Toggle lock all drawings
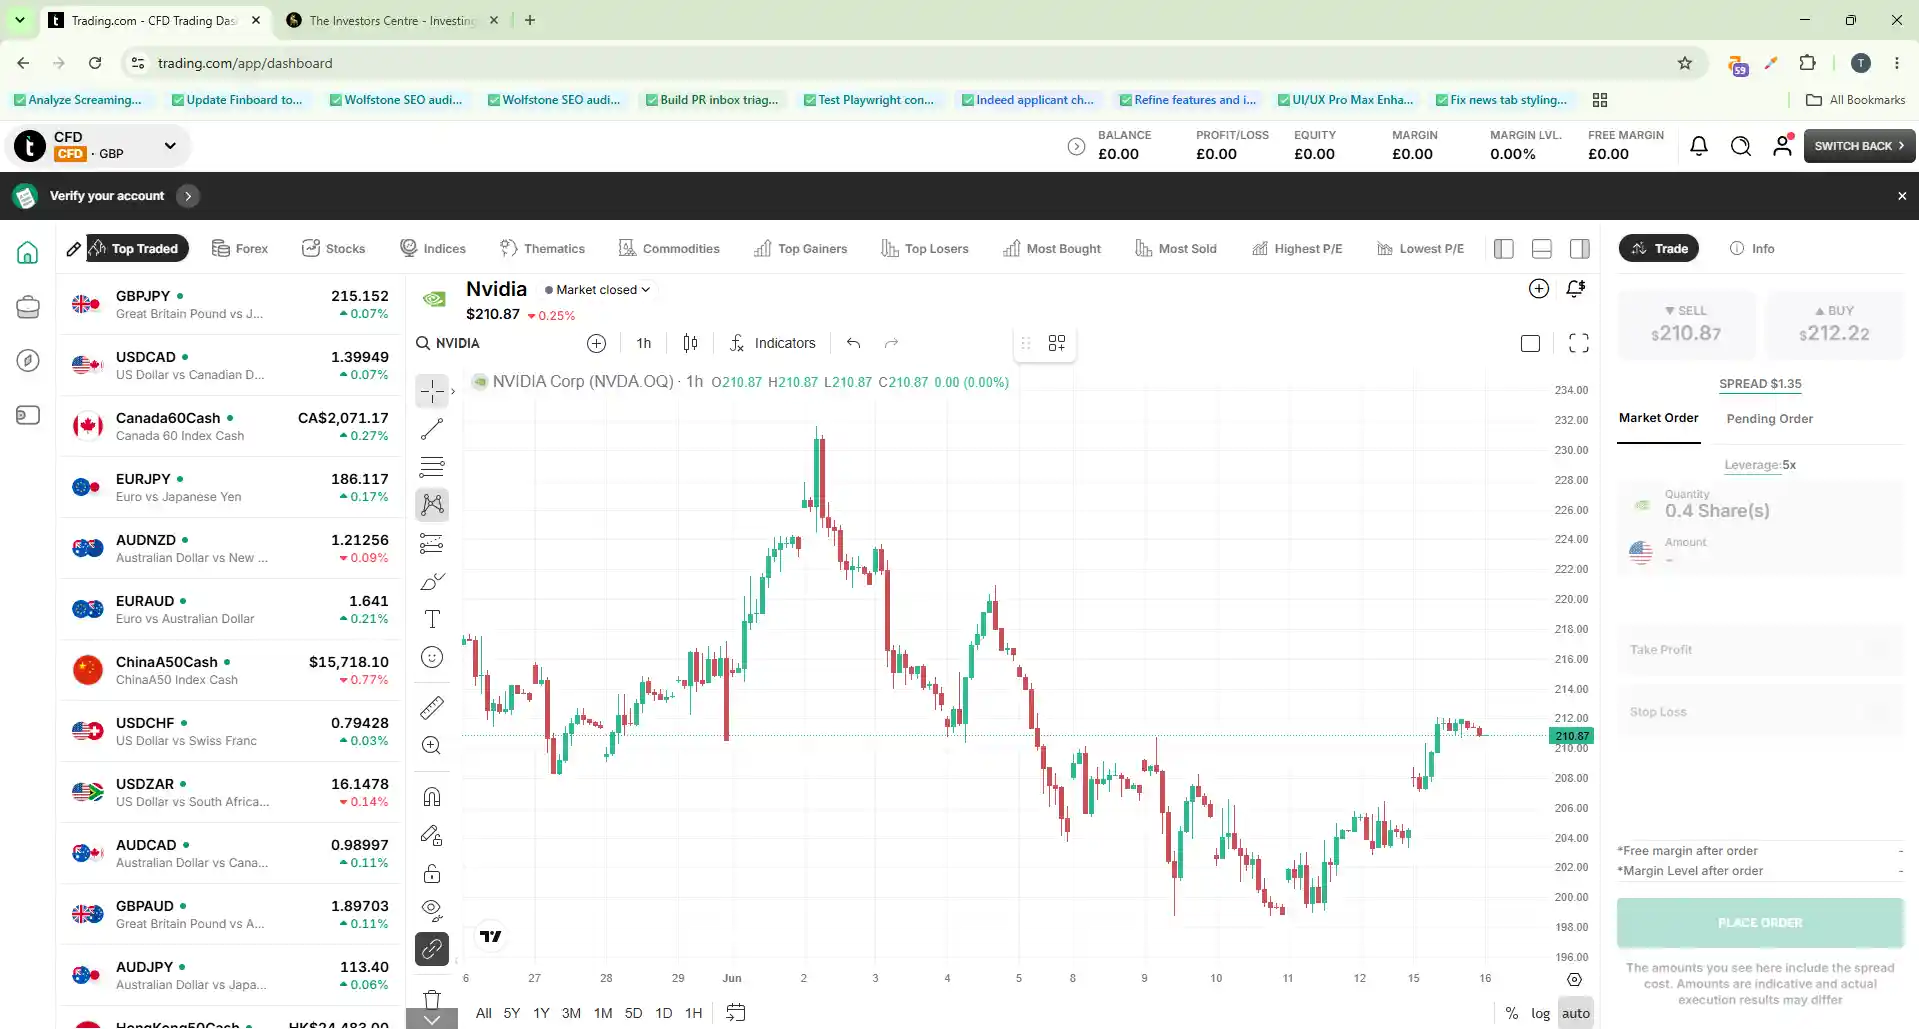1919x1029 pixels. click(x=432, y=873)
